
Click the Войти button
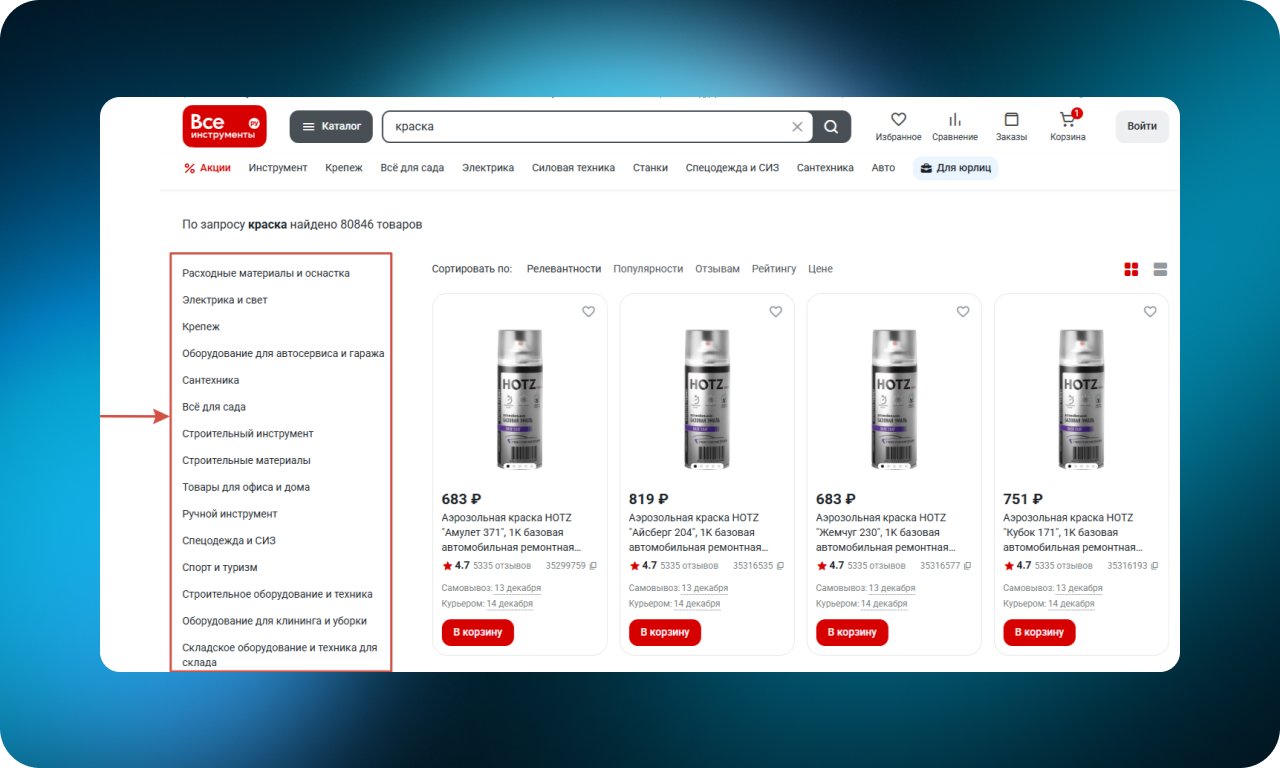click(1142, 126)
